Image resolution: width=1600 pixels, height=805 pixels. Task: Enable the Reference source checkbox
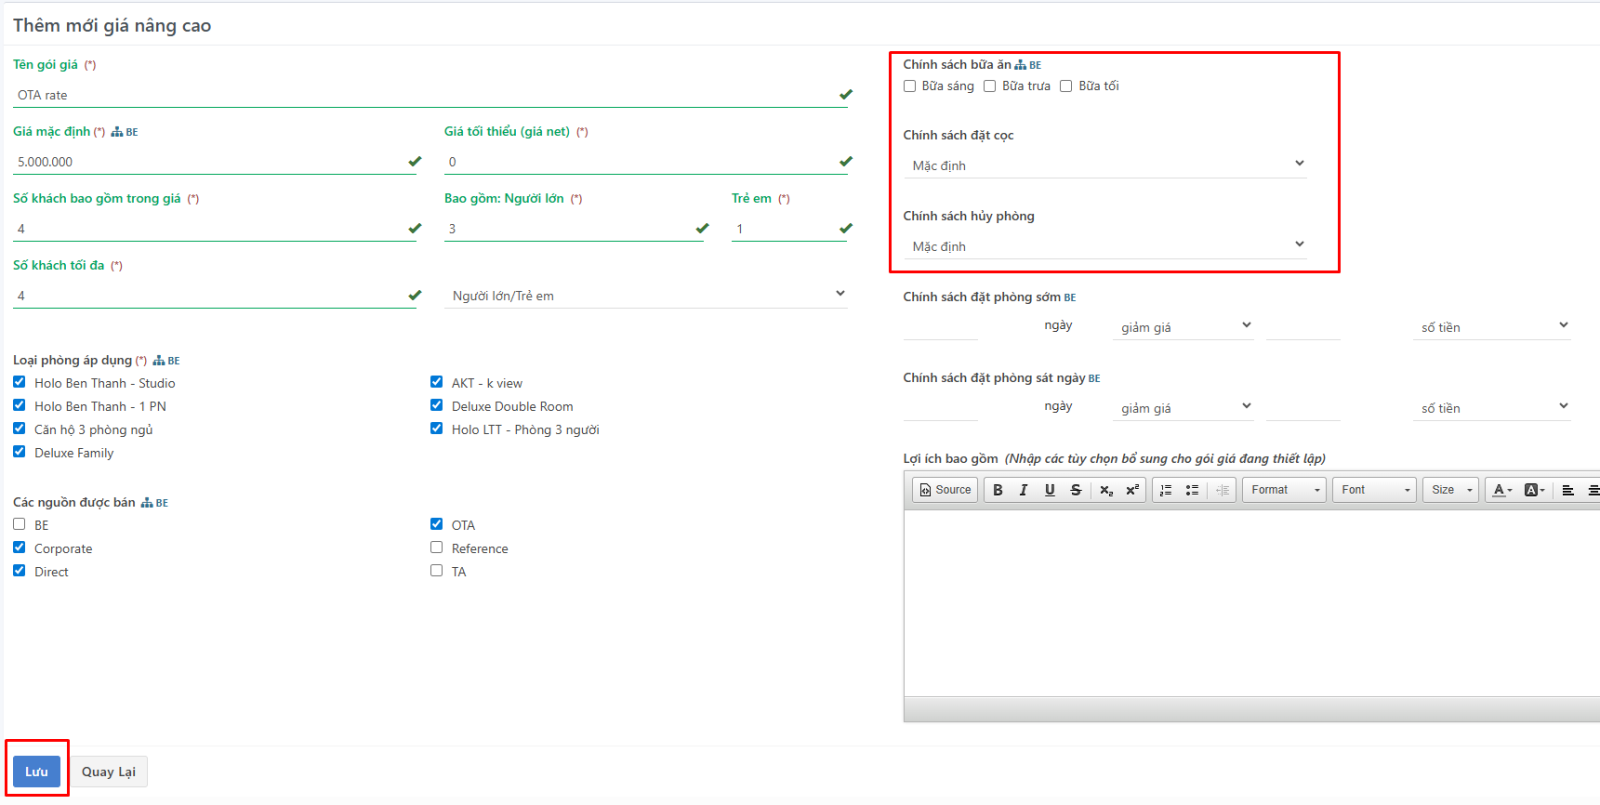436,547
